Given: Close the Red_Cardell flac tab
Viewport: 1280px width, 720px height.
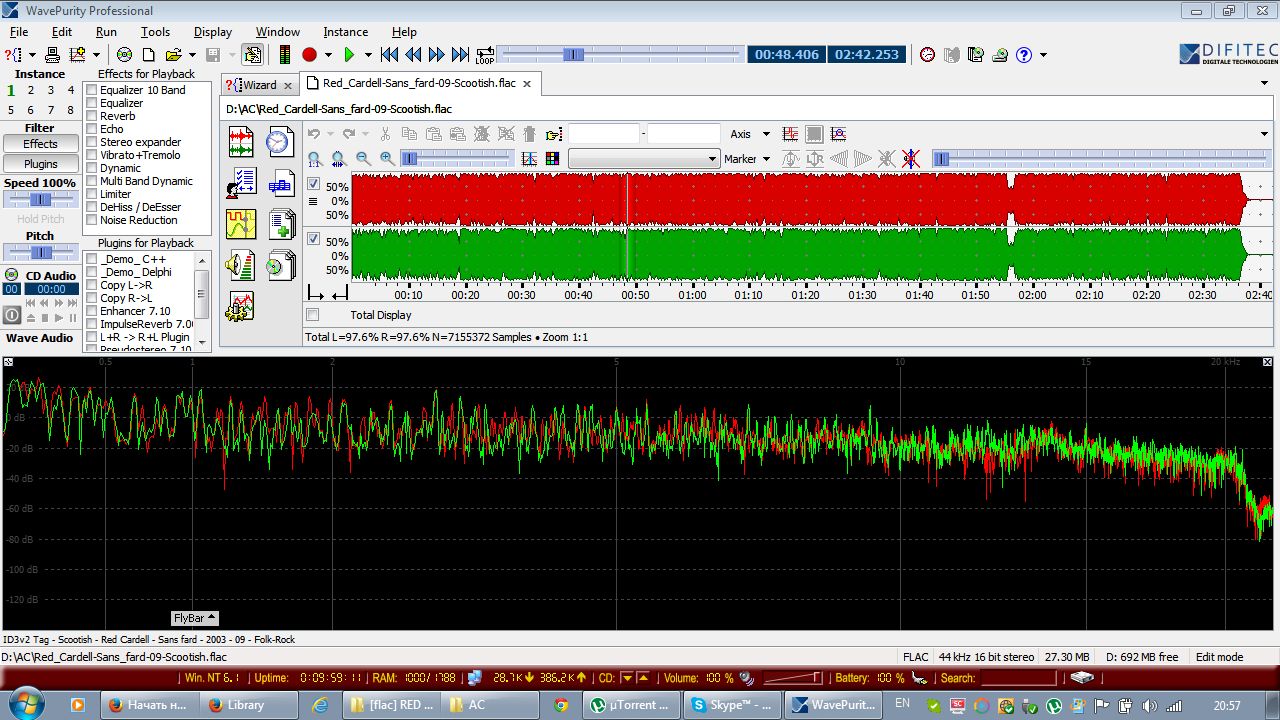Looking at the screenshot, I should 527,84.
